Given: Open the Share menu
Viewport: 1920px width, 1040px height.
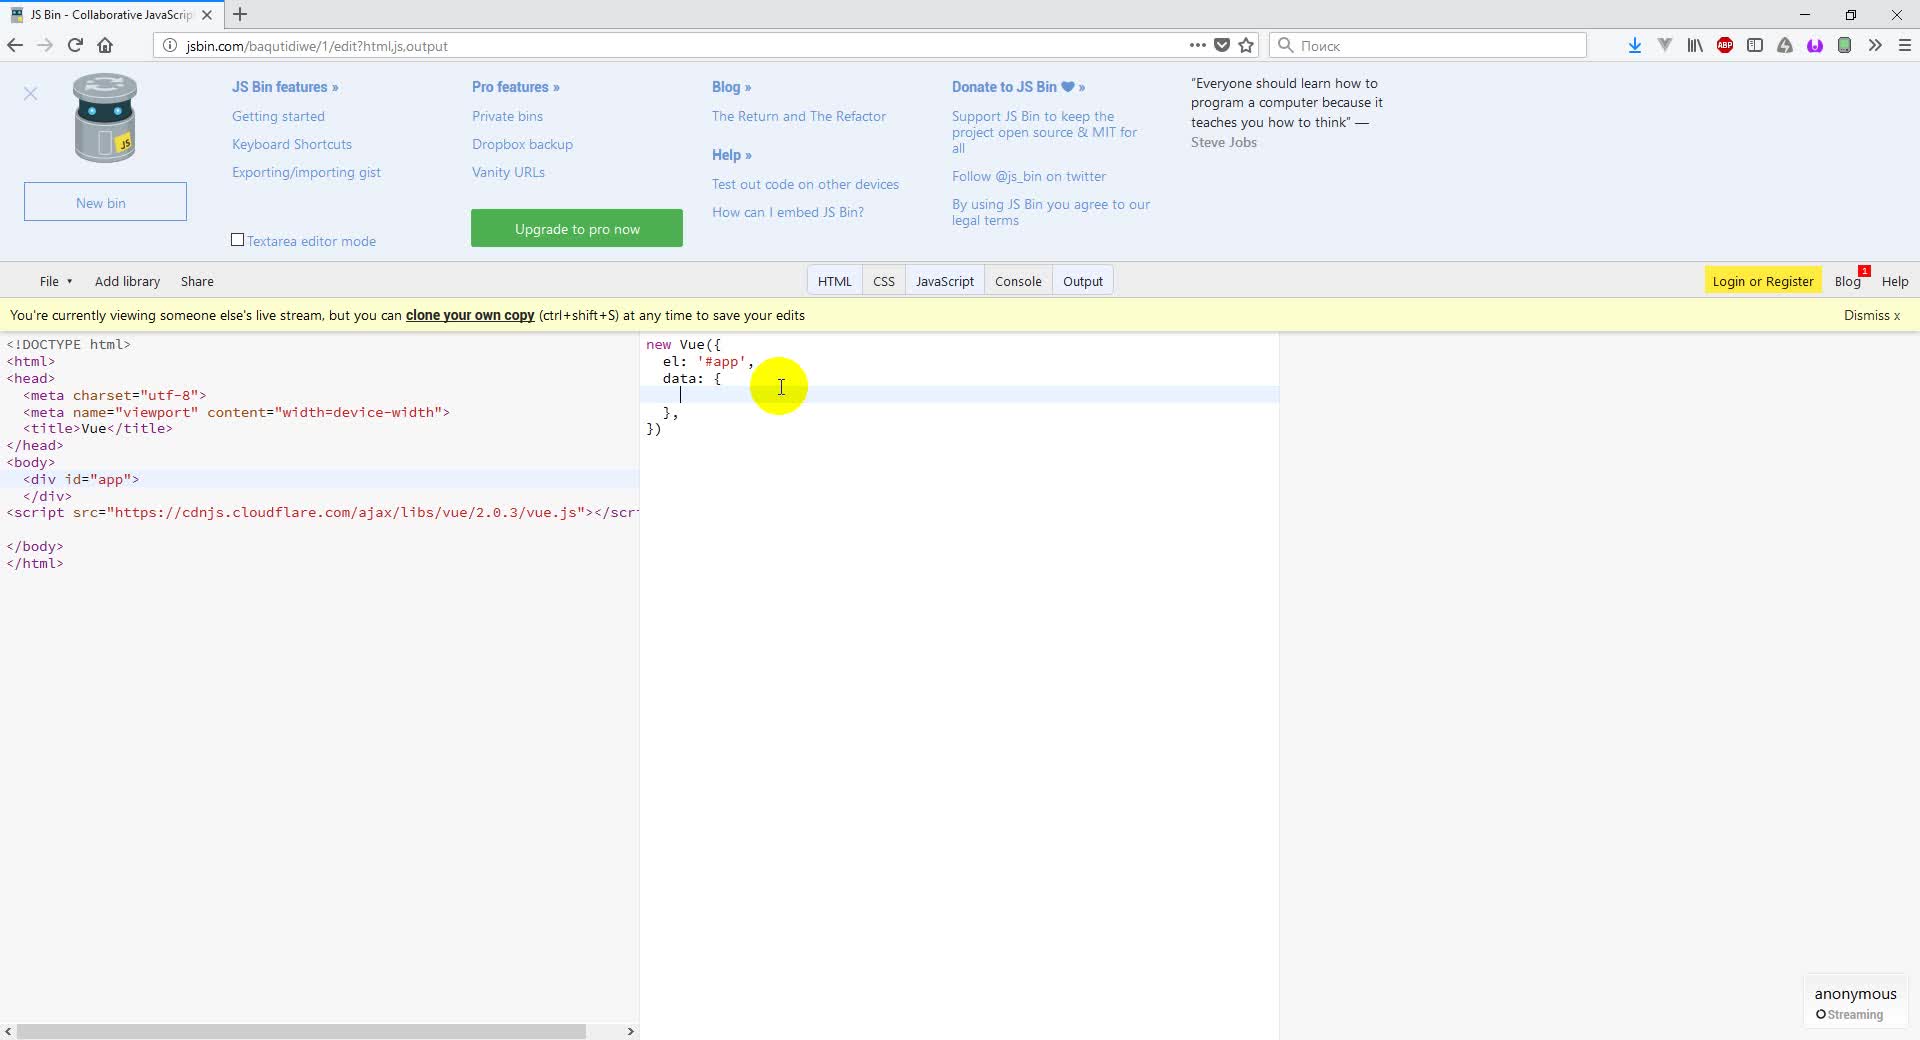Looking at the screenshot, I should pos(197,281).
